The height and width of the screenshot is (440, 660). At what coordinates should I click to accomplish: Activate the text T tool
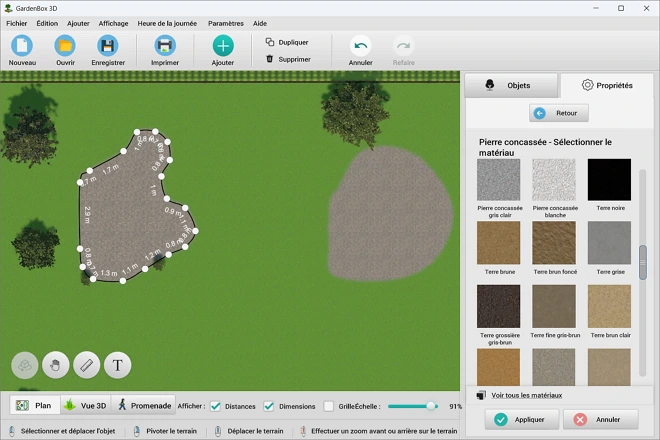pyautogui.click(x=118, y=365)
